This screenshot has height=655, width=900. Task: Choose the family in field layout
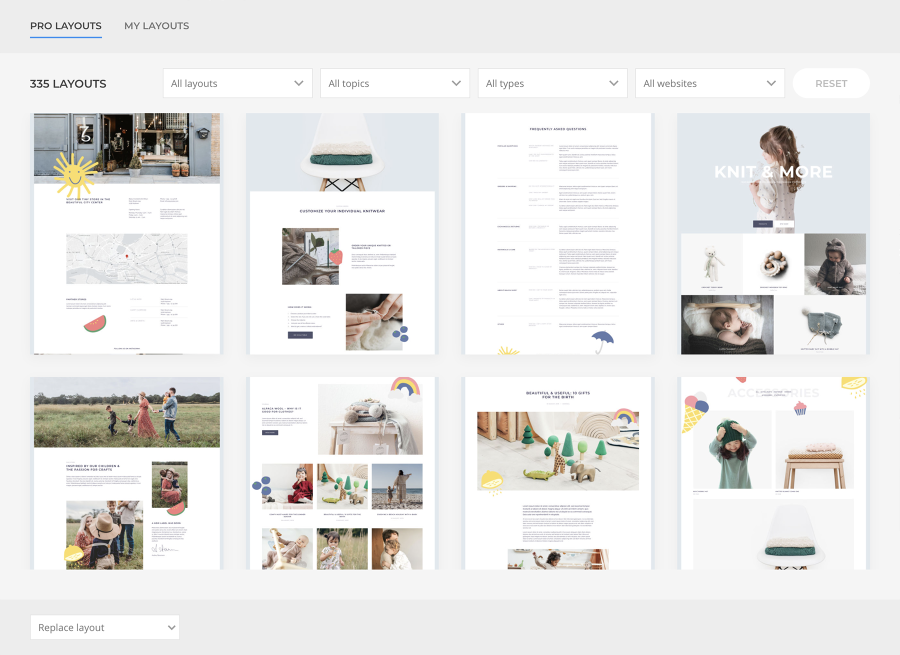pyautogui.click(x=127, y=474)
